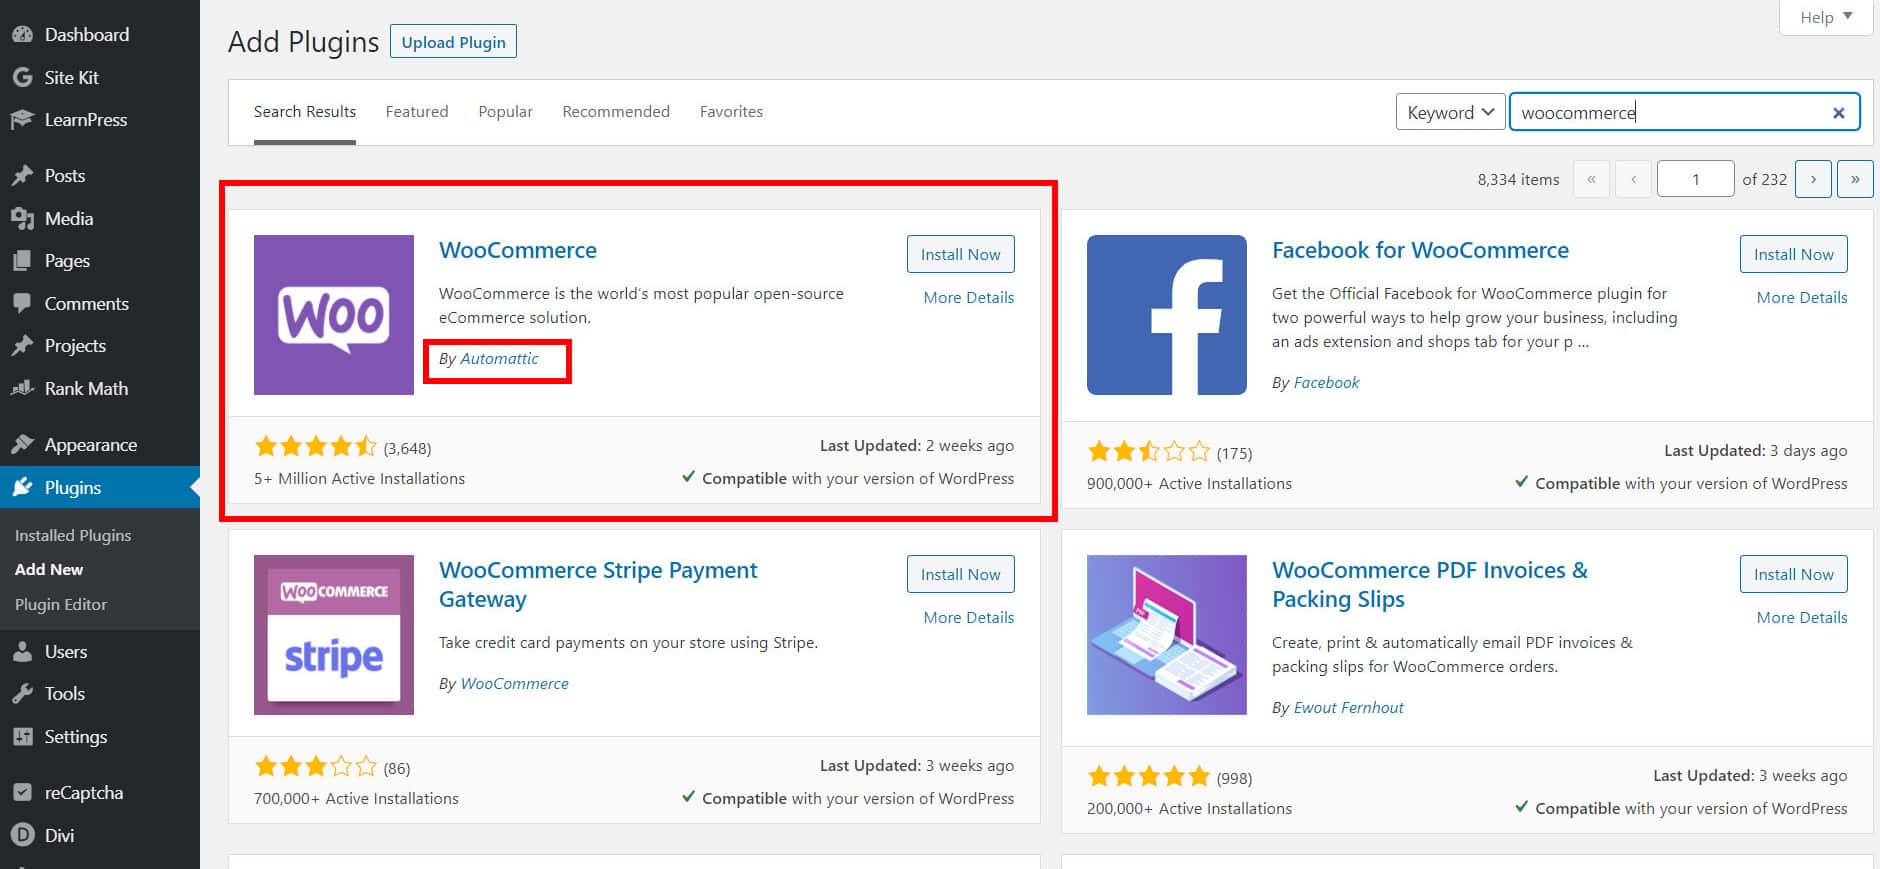1880x869 pixels.
Task: Open the Dashboard icon in sidebar
Action: click(x=22, y=35)
